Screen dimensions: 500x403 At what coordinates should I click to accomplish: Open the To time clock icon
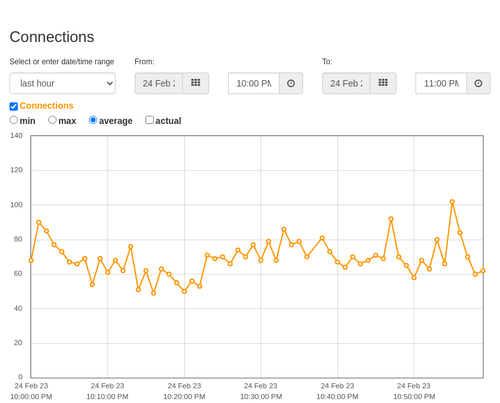click(478, 83)
